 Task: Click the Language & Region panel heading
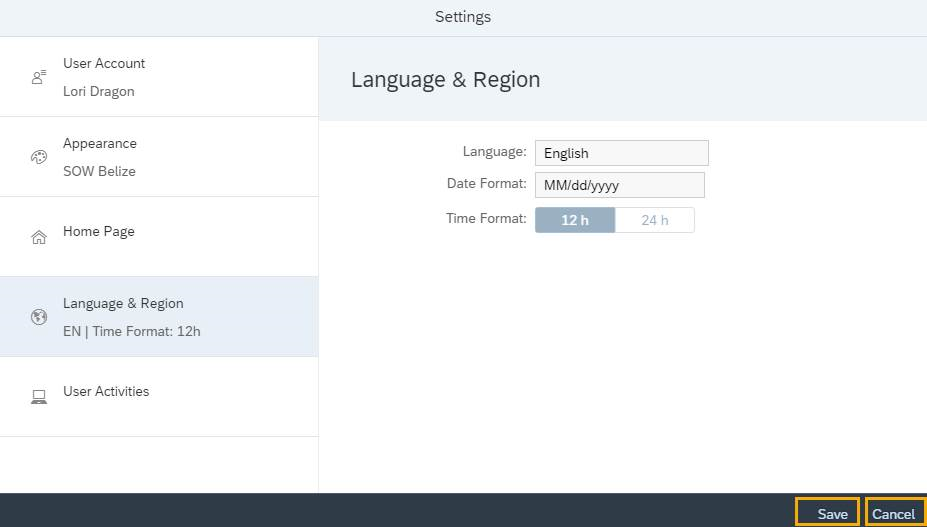pos(445,80)
